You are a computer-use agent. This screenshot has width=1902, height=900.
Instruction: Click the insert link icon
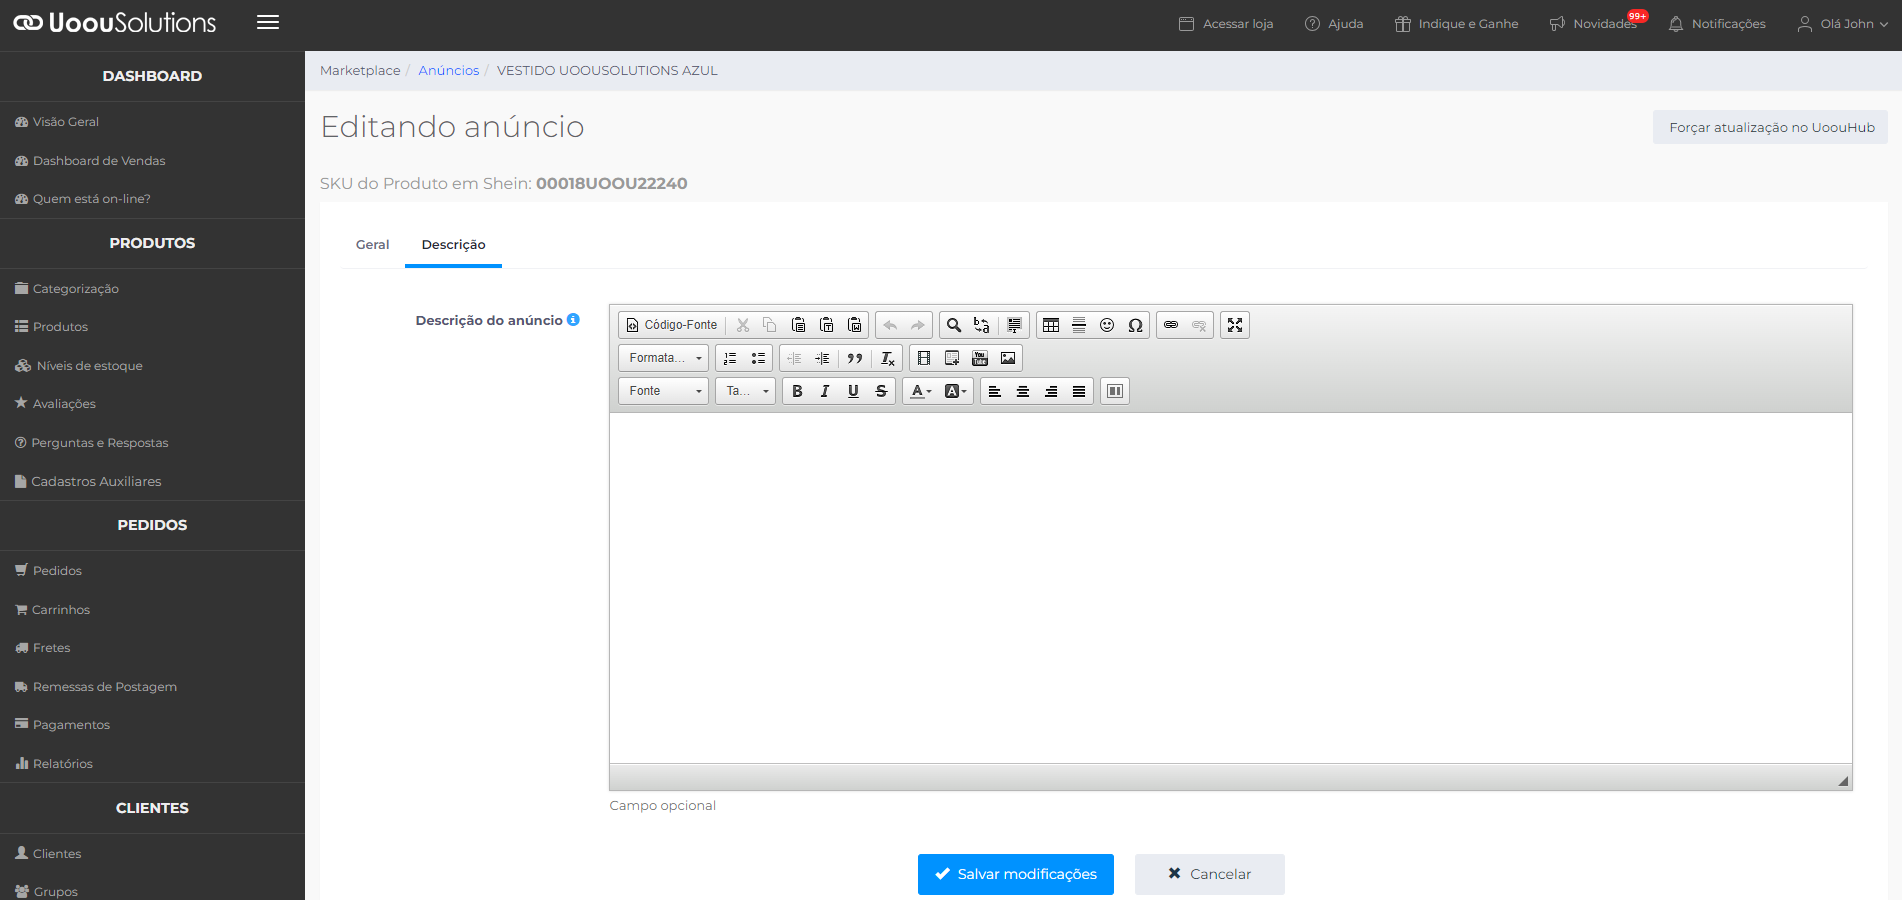(x=1171, y=325)
